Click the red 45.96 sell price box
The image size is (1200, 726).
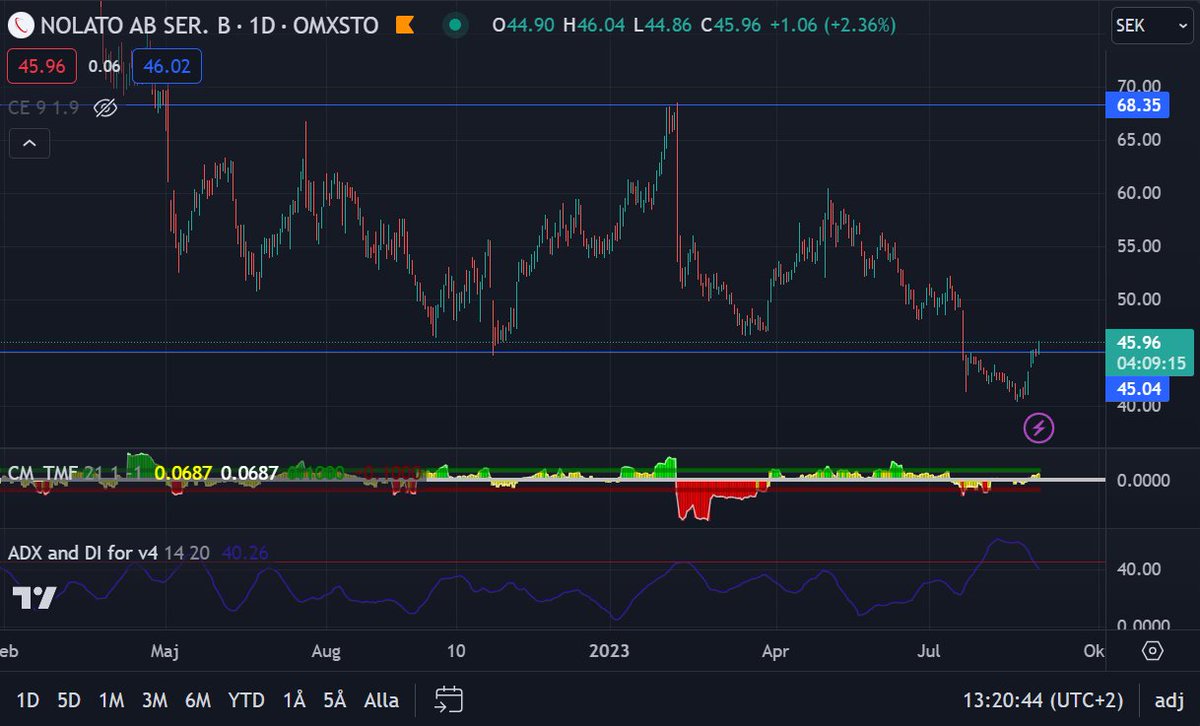(x=42, y=67)
